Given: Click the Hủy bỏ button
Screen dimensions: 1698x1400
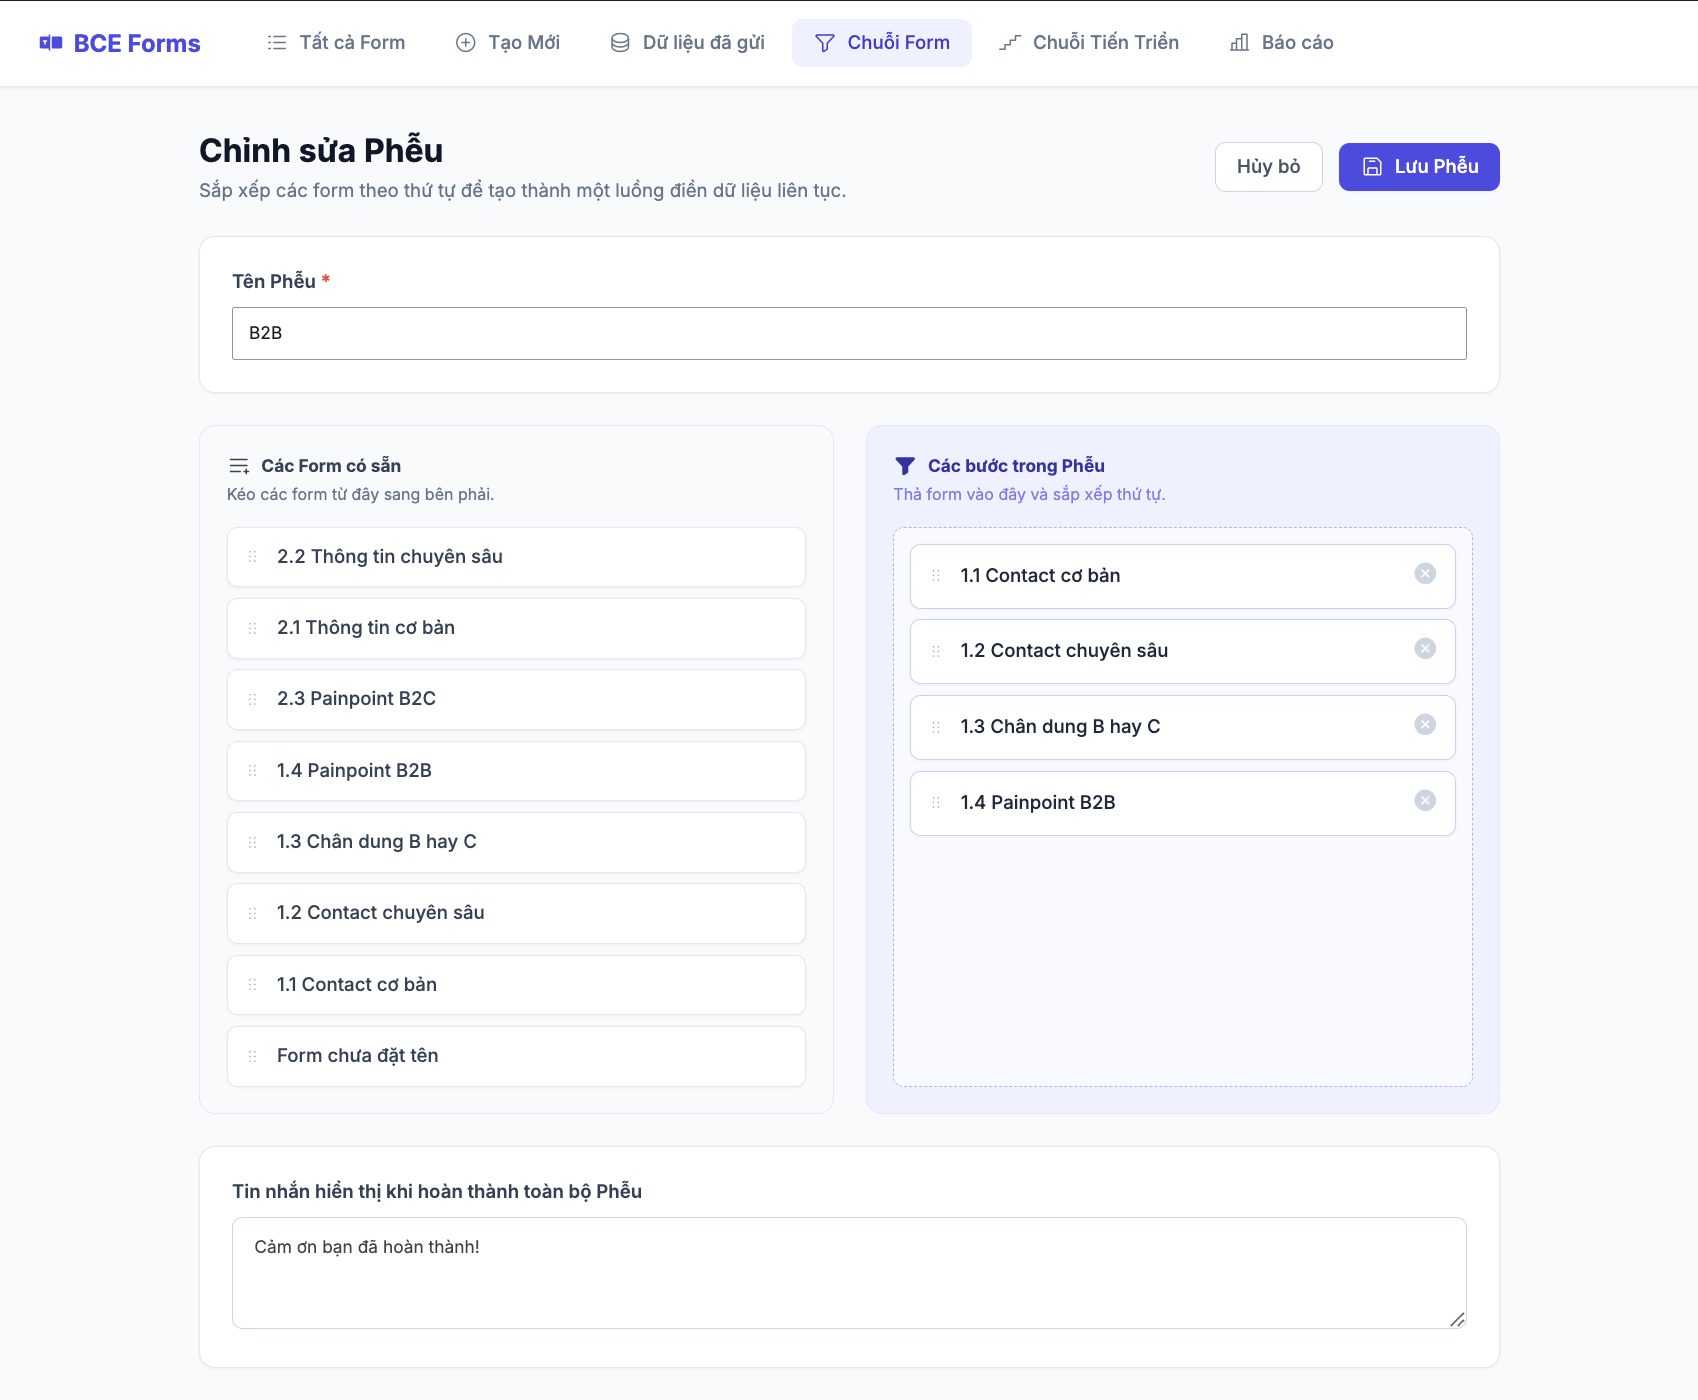Looking at the screenshot, I should pyautogui.click(x=1269, y=167).
